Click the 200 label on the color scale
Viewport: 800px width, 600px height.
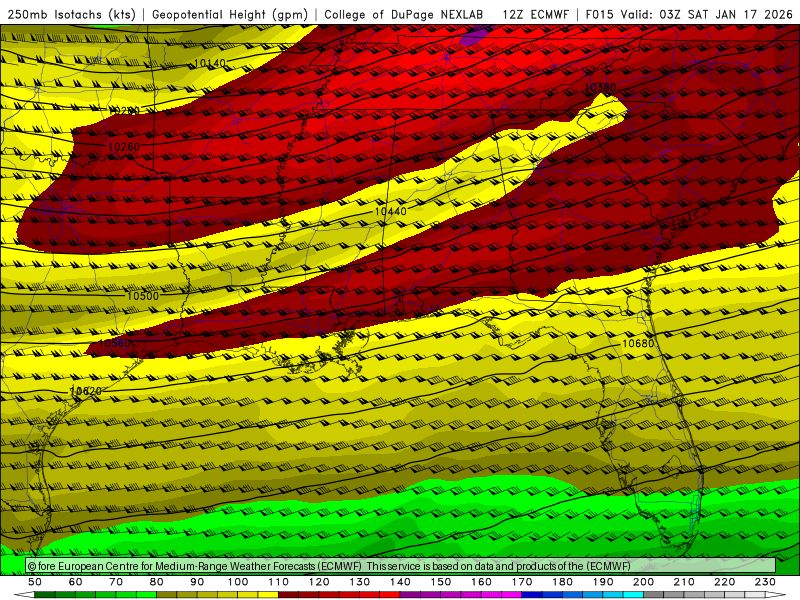tap(644, 582)
